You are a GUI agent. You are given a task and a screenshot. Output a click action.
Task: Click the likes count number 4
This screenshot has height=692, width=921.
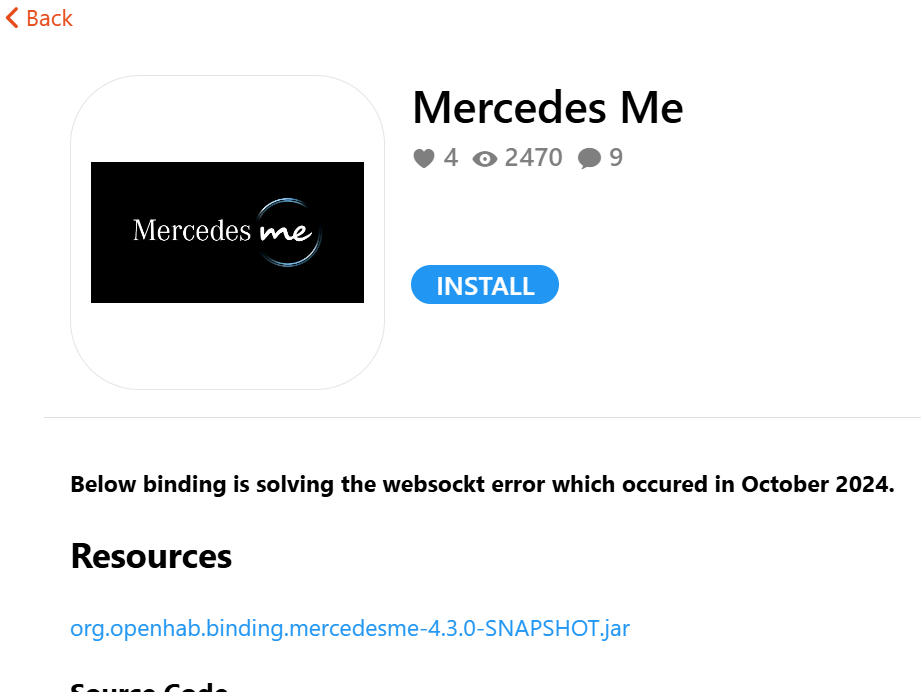pos(451,157)
